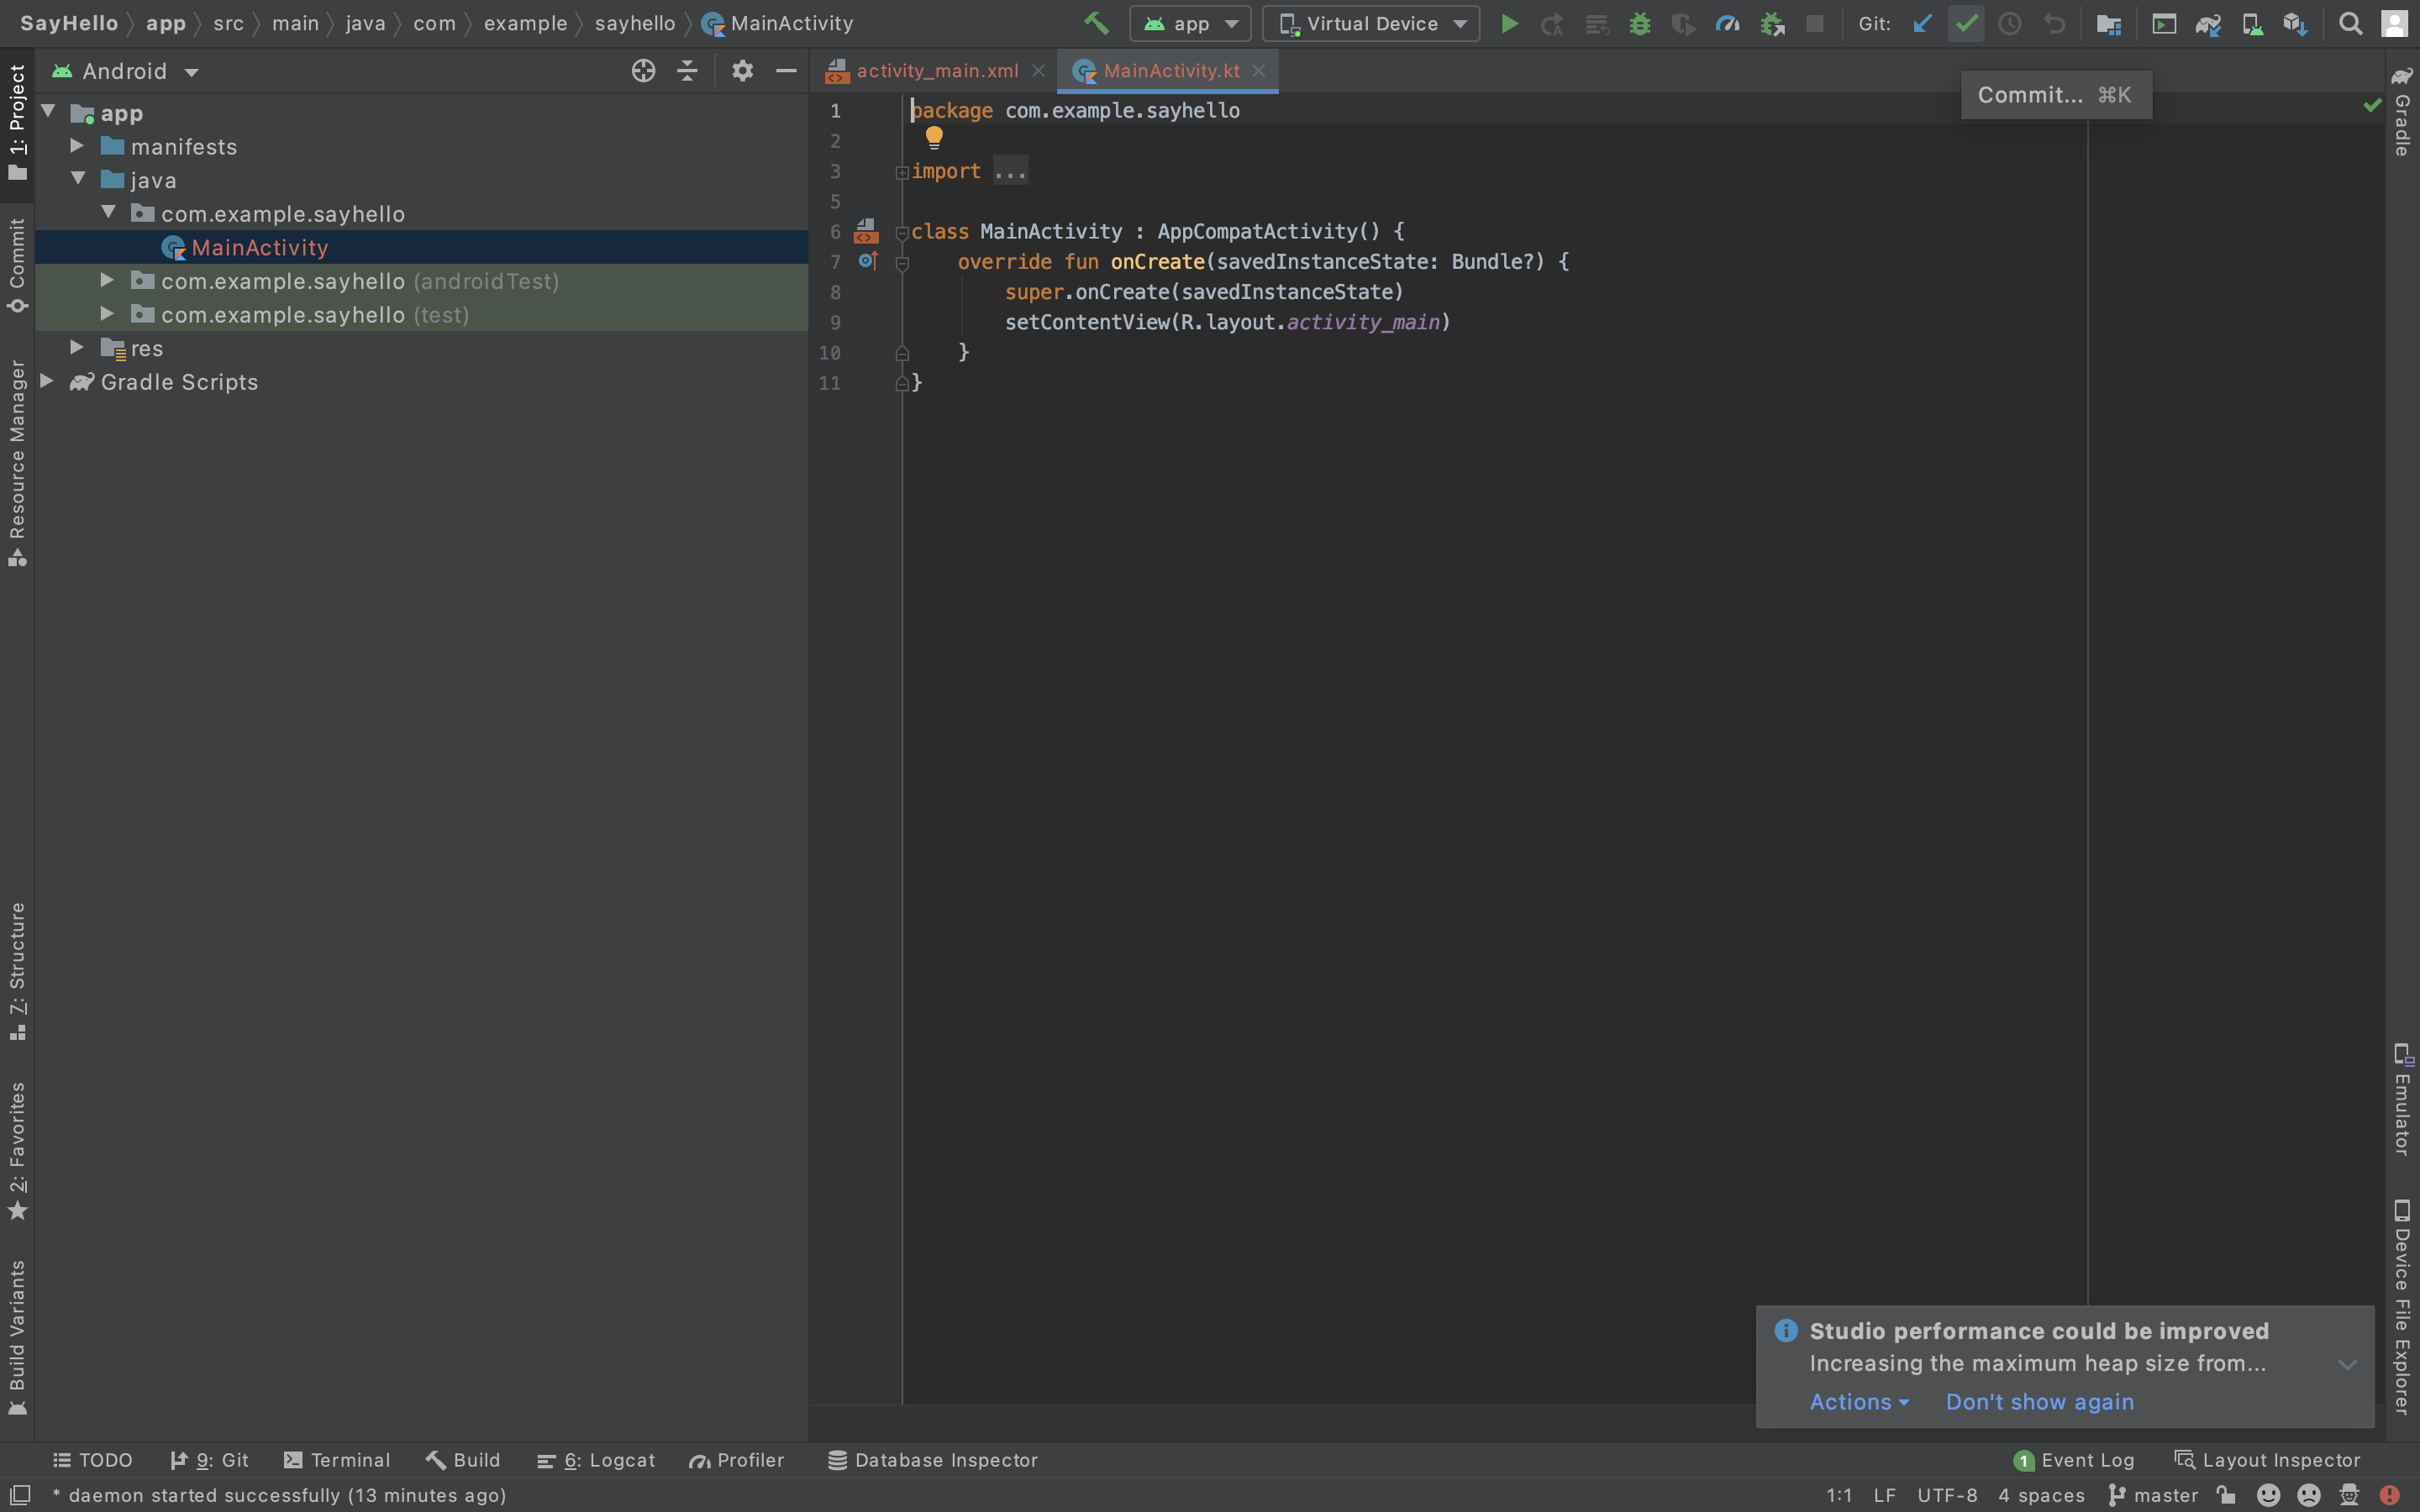
Task: Click related XML file gutter icon on line 6
Action: point(866,232)
